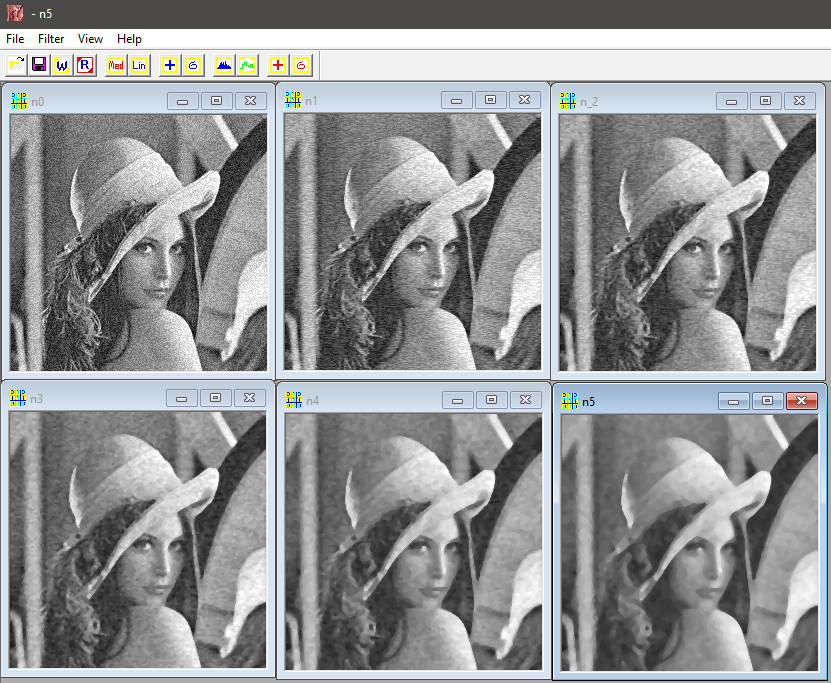
Task: Minimize the n0 child window
Action: click(x=183, y=101)
